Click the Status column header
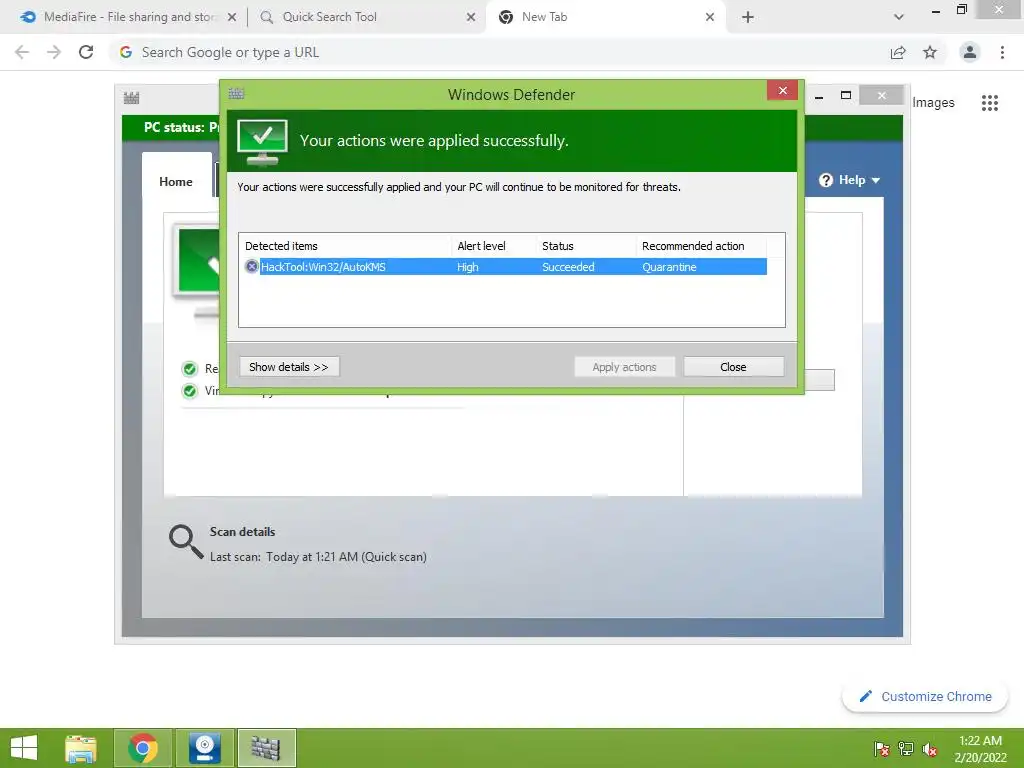The width and height of the screenshot is (1024, 768). click(558, 246)
